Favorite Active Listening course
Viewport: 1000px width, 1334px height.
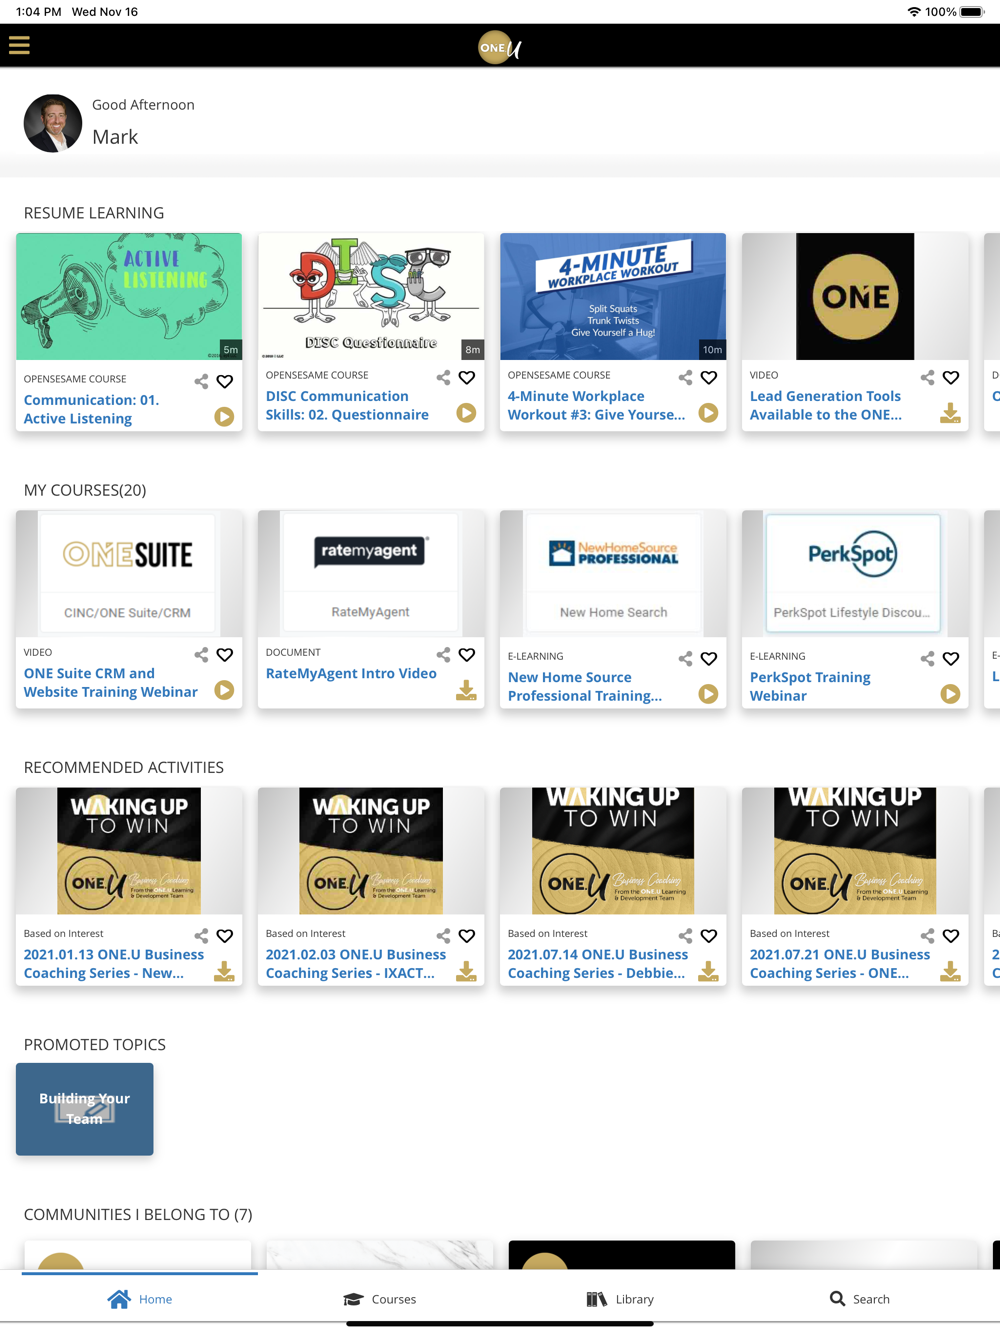225,381
